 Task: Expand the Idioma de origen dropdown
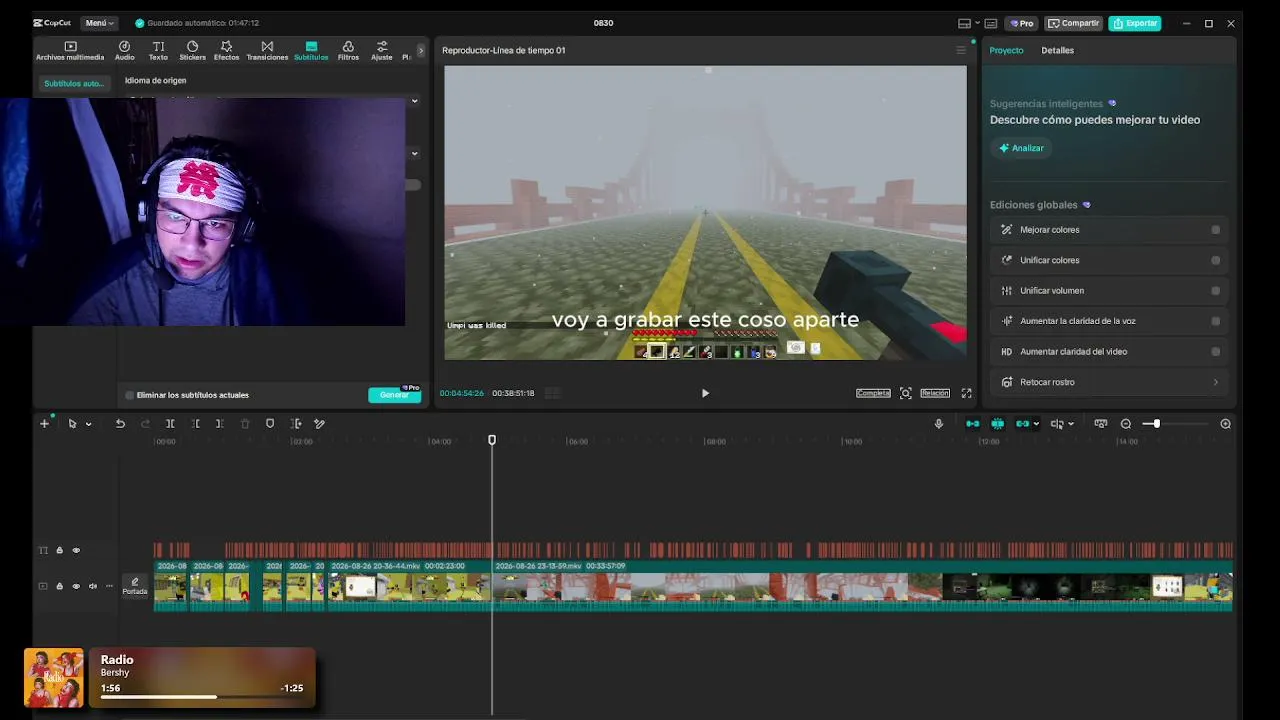415,101
